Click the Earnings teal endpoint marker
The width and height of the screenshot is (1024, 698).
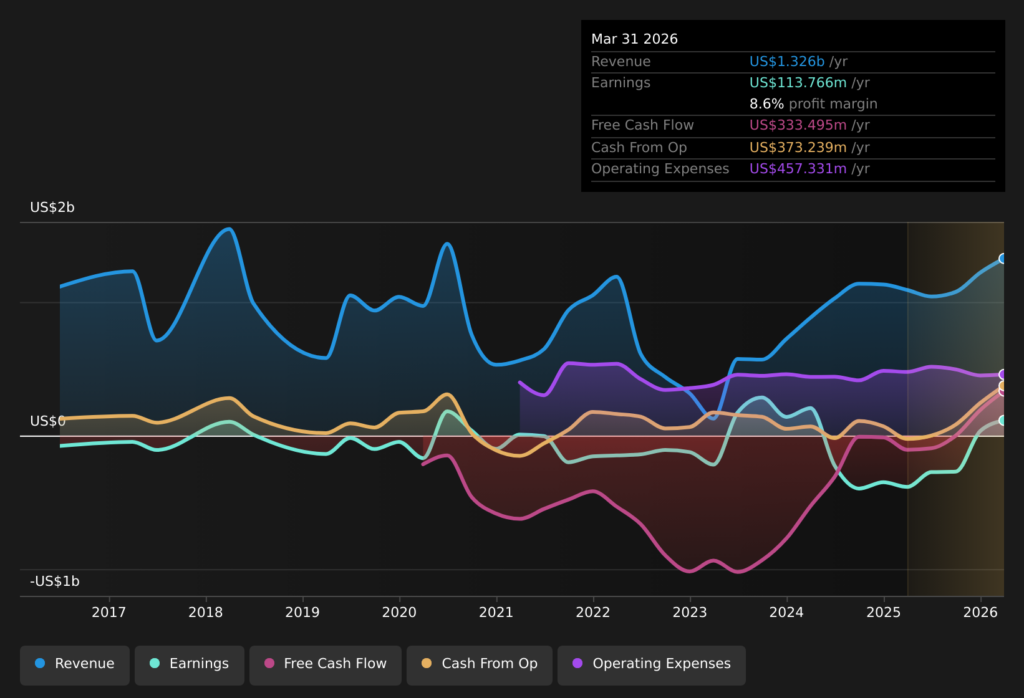(x=1002, y=420)
